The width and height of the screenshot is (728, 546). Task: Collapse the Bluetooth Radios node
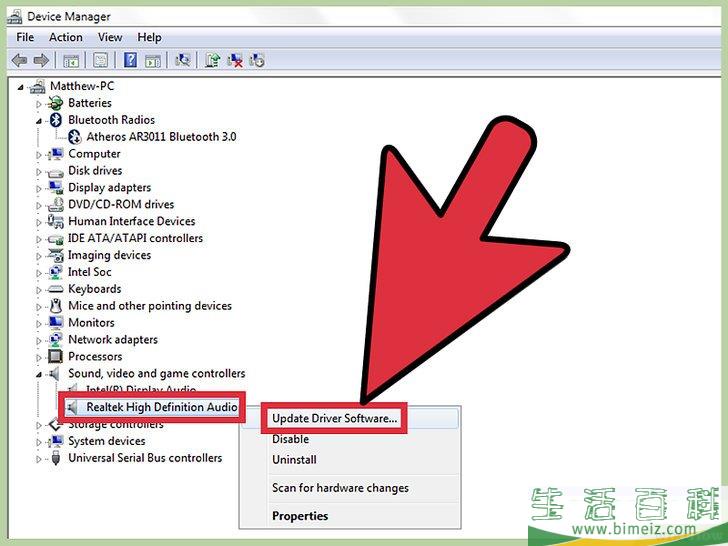[x=39, y=121]
